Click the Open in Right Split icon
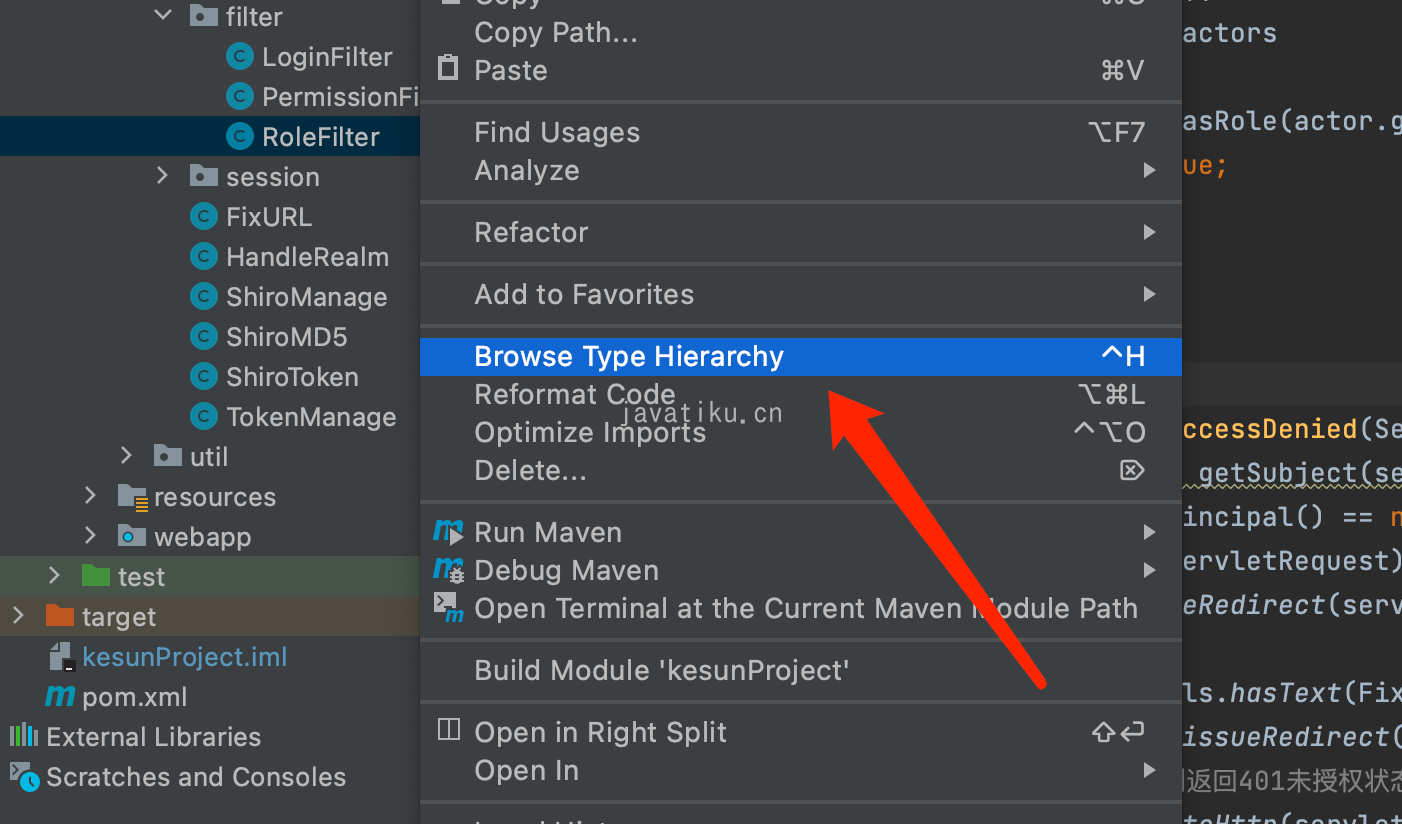Image resolution: width=1402 pixels, height=824 pixels. [449, 731]
